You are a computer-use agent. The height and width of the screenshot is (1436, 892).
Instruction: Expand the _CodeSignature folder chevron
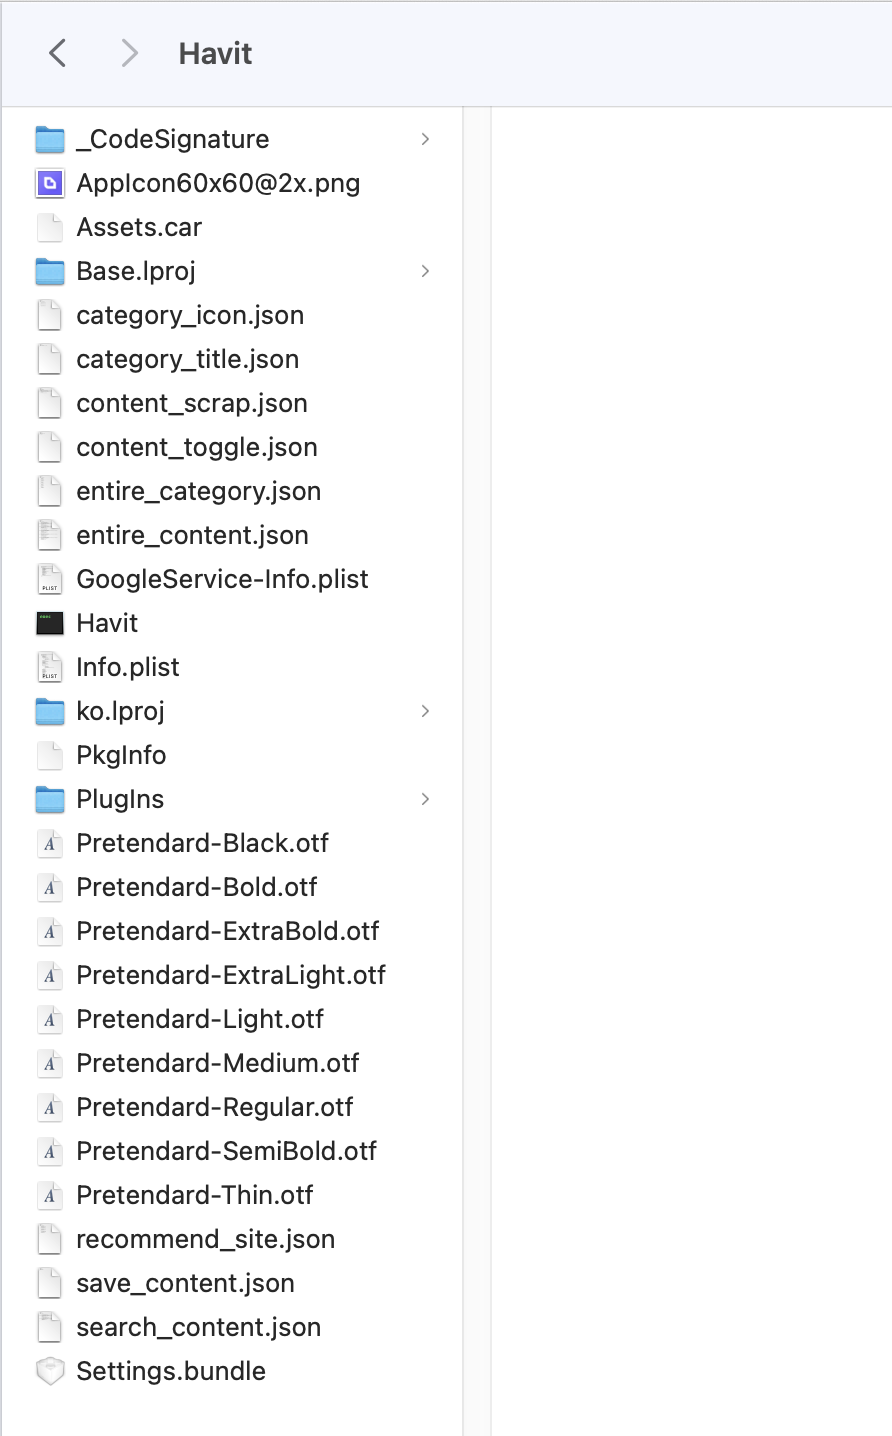click(426, 139)
